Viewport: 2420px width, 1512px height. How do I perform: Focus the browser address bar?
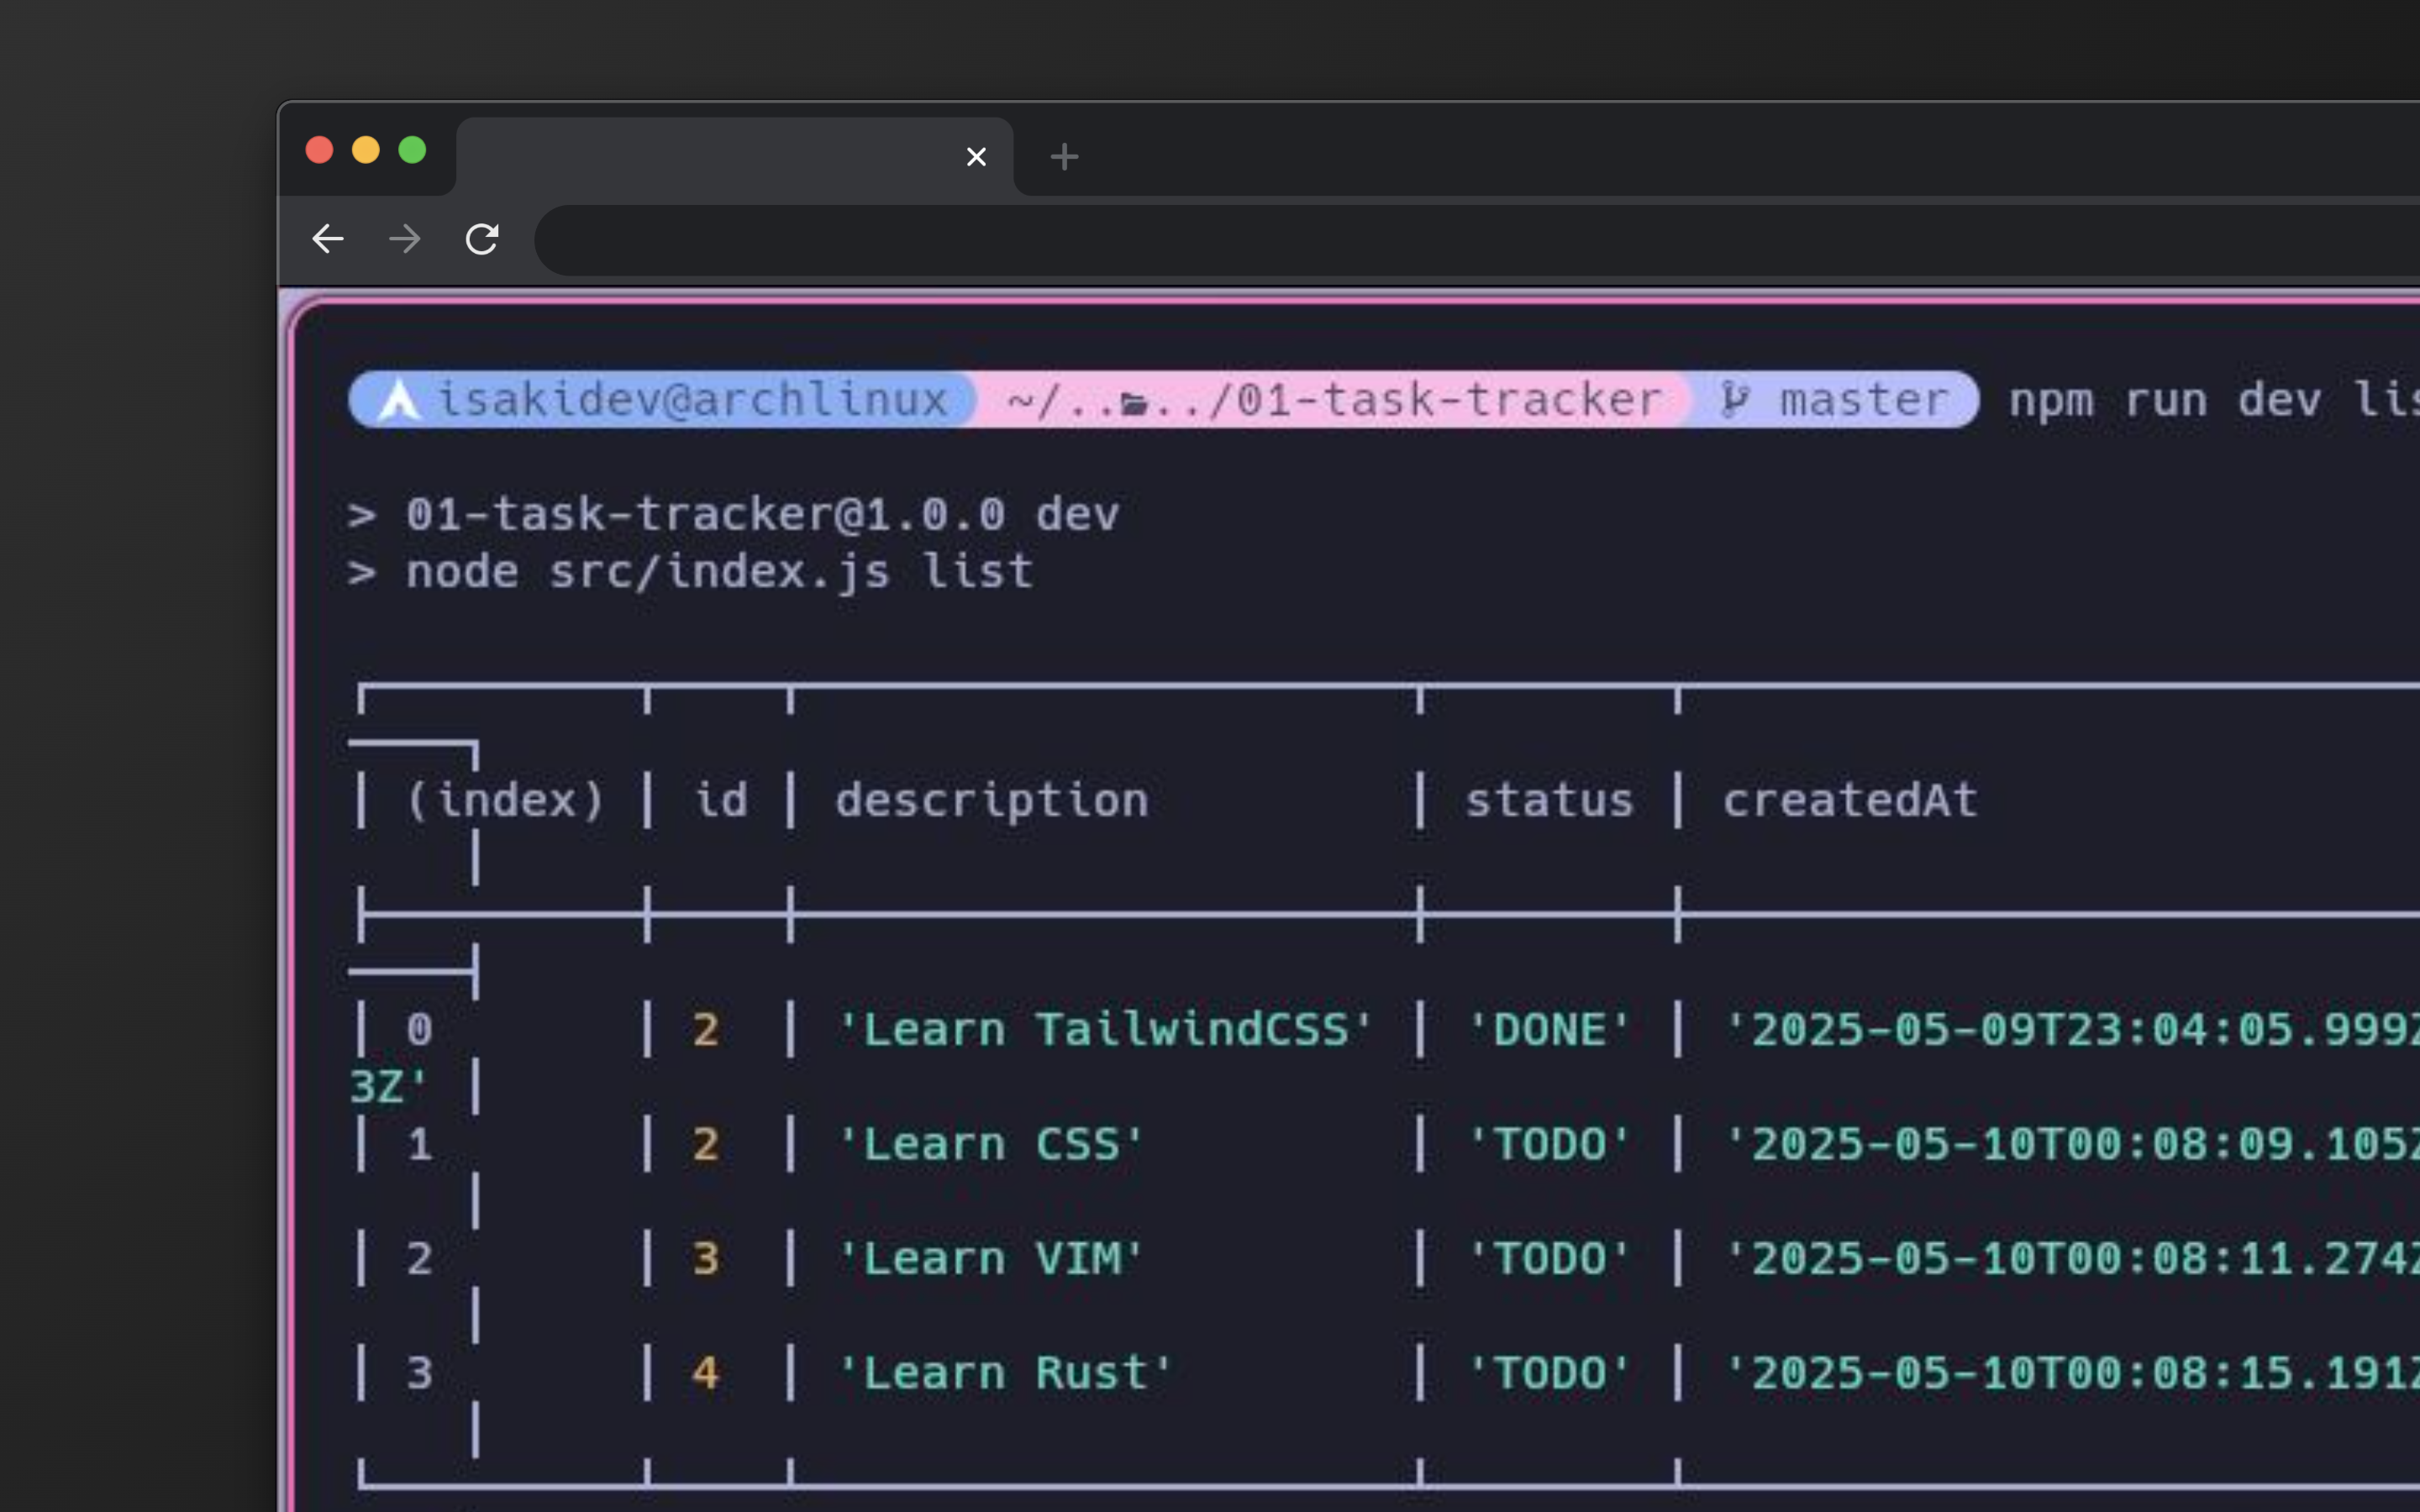[x=1400, y=240]
